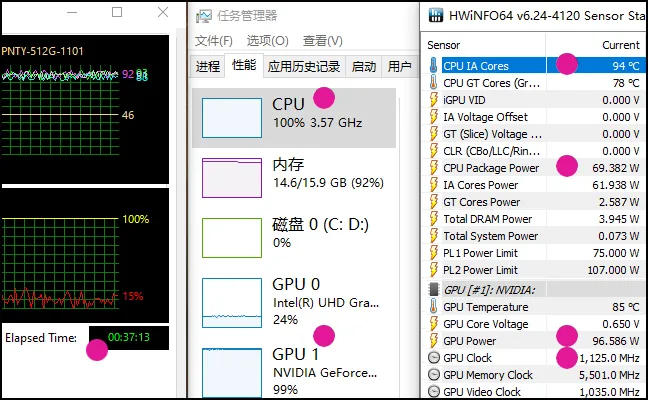
Task: Click the clock icon beside GPU Clock
Action: (x=434, y=357)
